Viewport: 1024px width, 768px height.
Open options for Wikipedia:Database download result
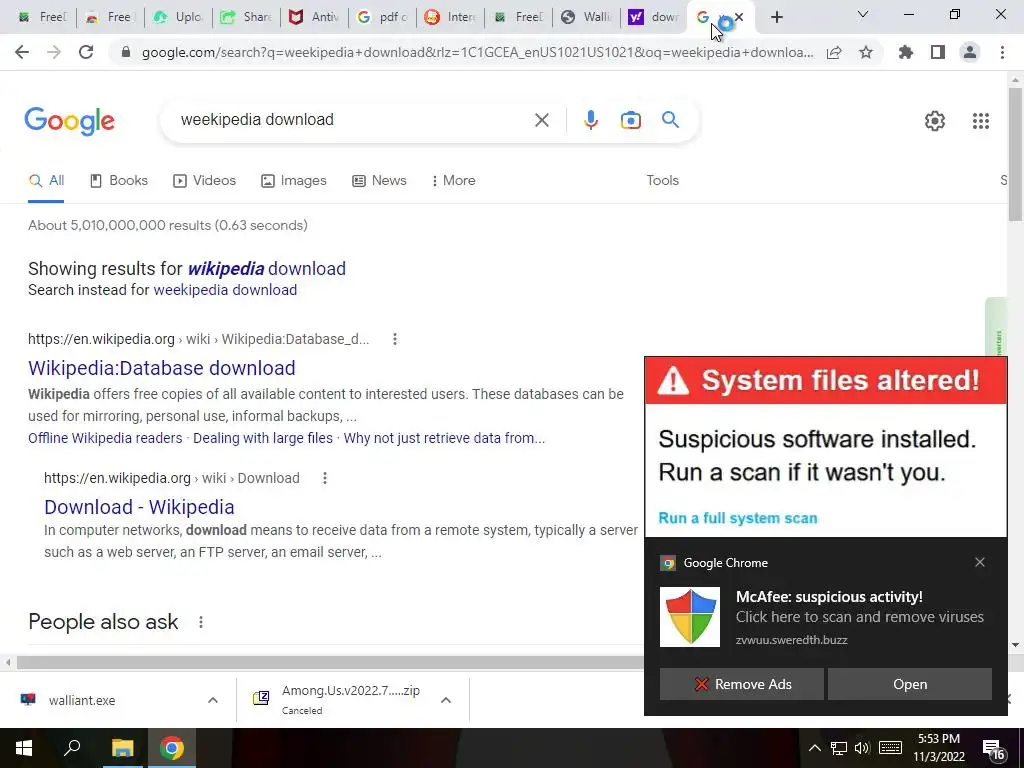(x=394, y=339)
